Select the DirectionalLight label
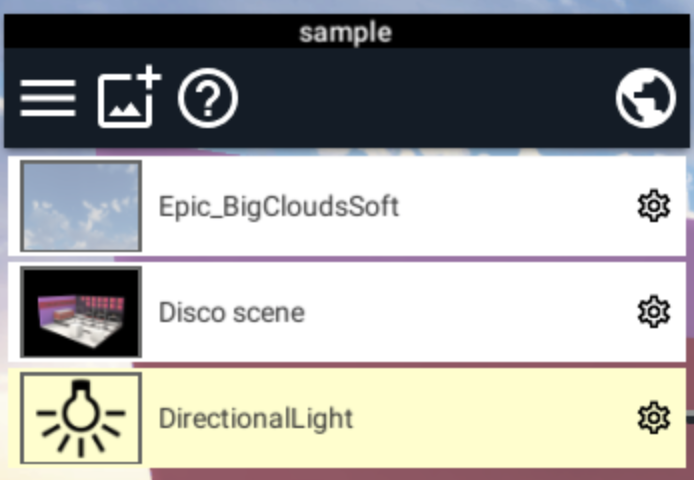The width and height of the screenshot is (694, 480). (256, 418)
